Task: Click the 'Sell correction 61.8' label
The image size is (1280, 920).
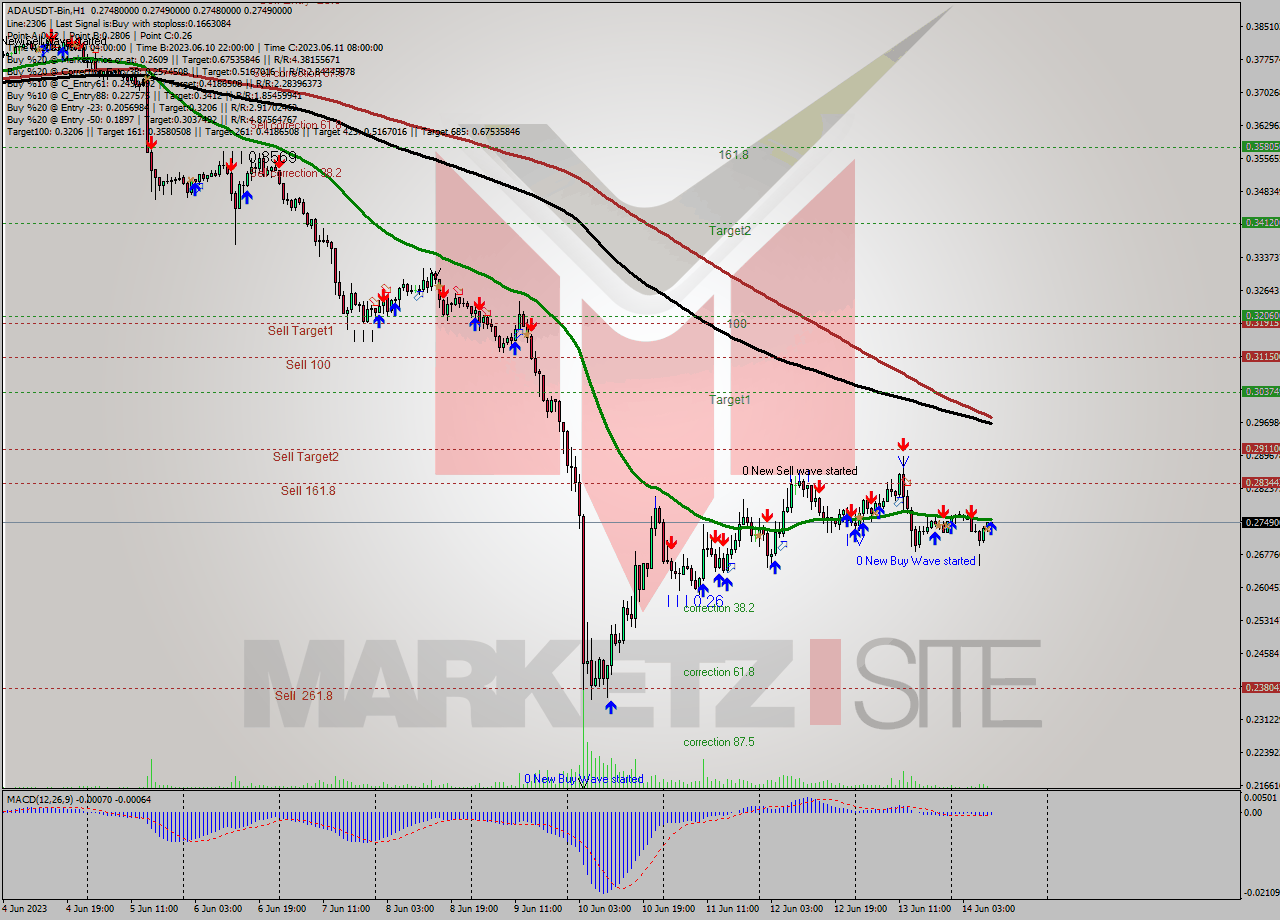Action: point(296,126)
